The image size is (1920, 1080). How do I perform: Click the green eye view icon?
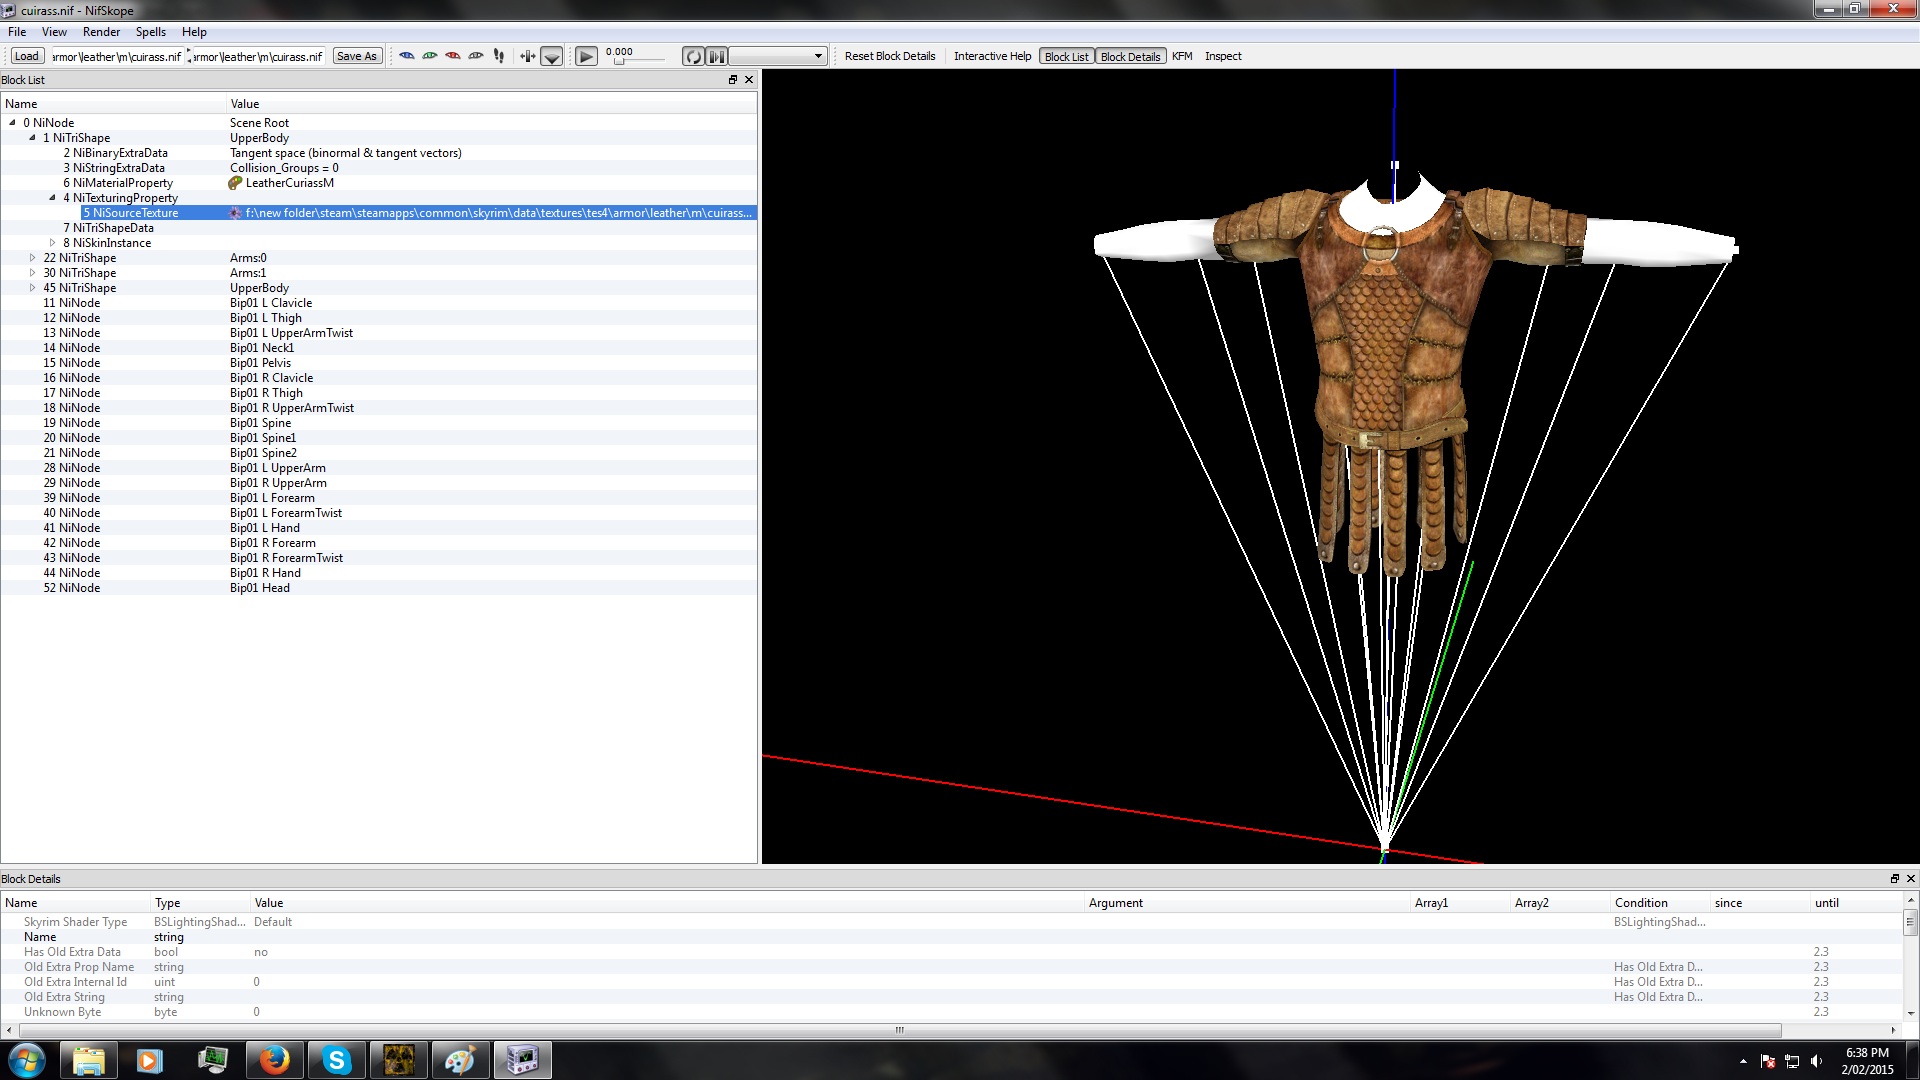[x=430, y=56]
